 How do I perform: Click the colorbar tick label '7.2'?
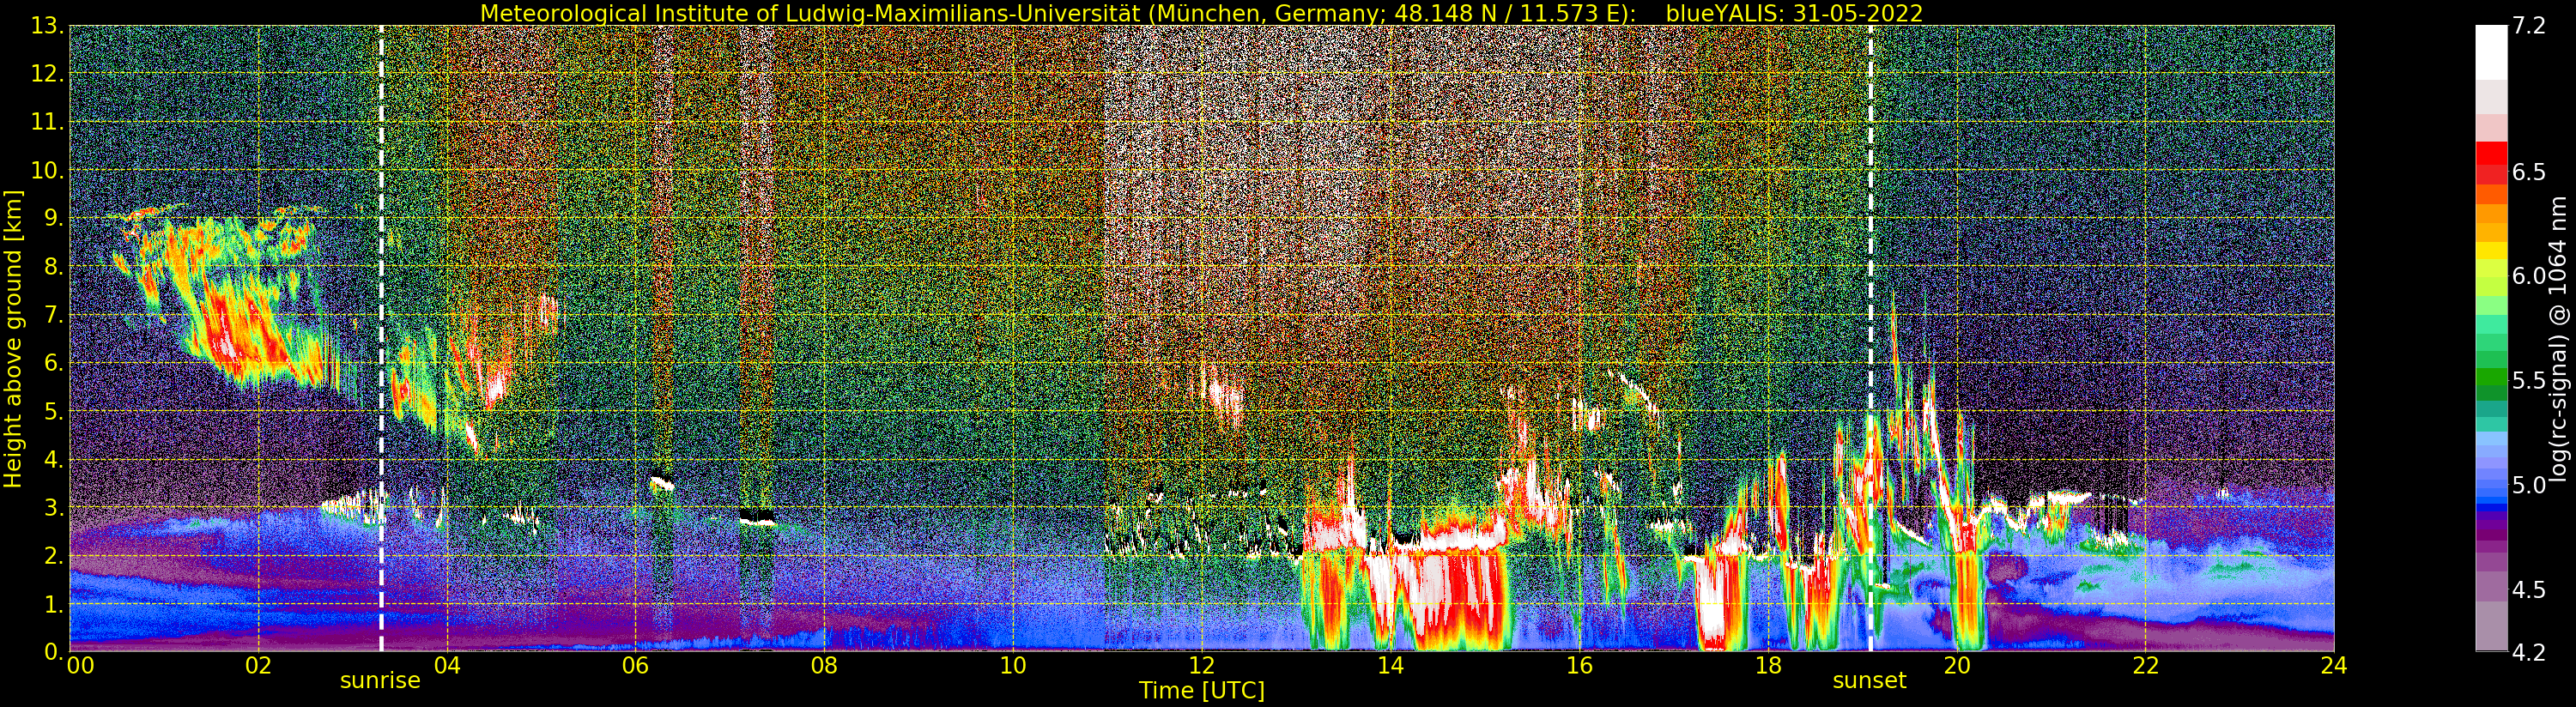pos(2528,27)
